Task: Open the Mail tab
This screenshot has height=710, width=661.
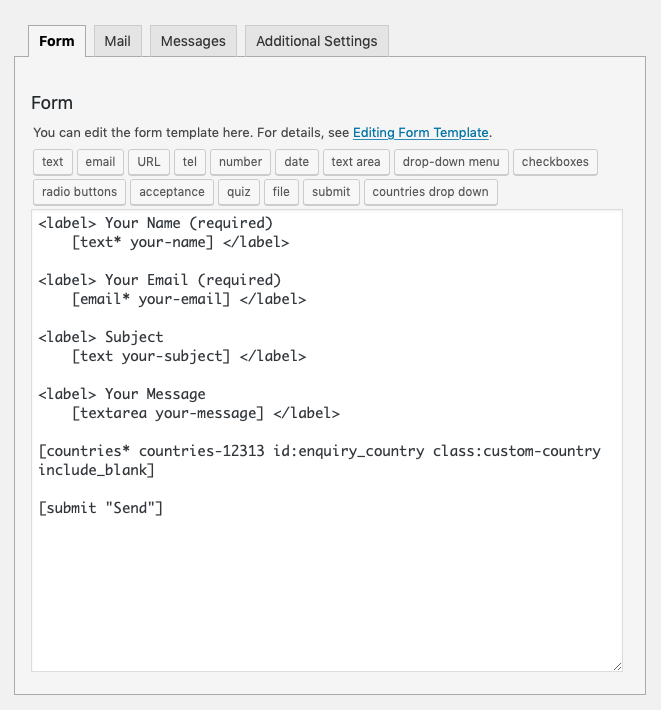Action: click(x=118, y=41)
